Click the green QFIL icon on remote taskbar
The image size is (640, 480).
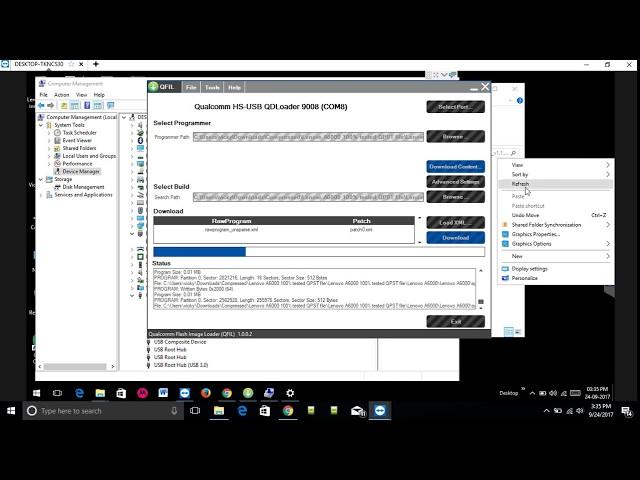click(248, 393)
